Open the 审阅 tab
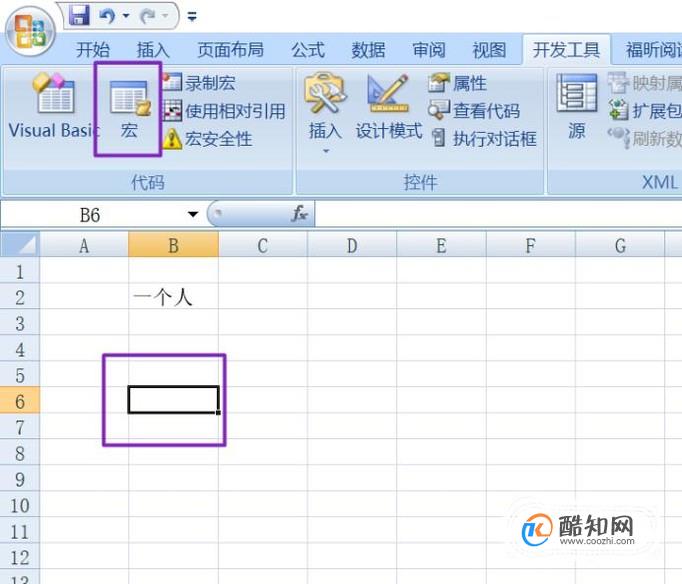The width and height of the screenshot is (682, 584). 429,50
